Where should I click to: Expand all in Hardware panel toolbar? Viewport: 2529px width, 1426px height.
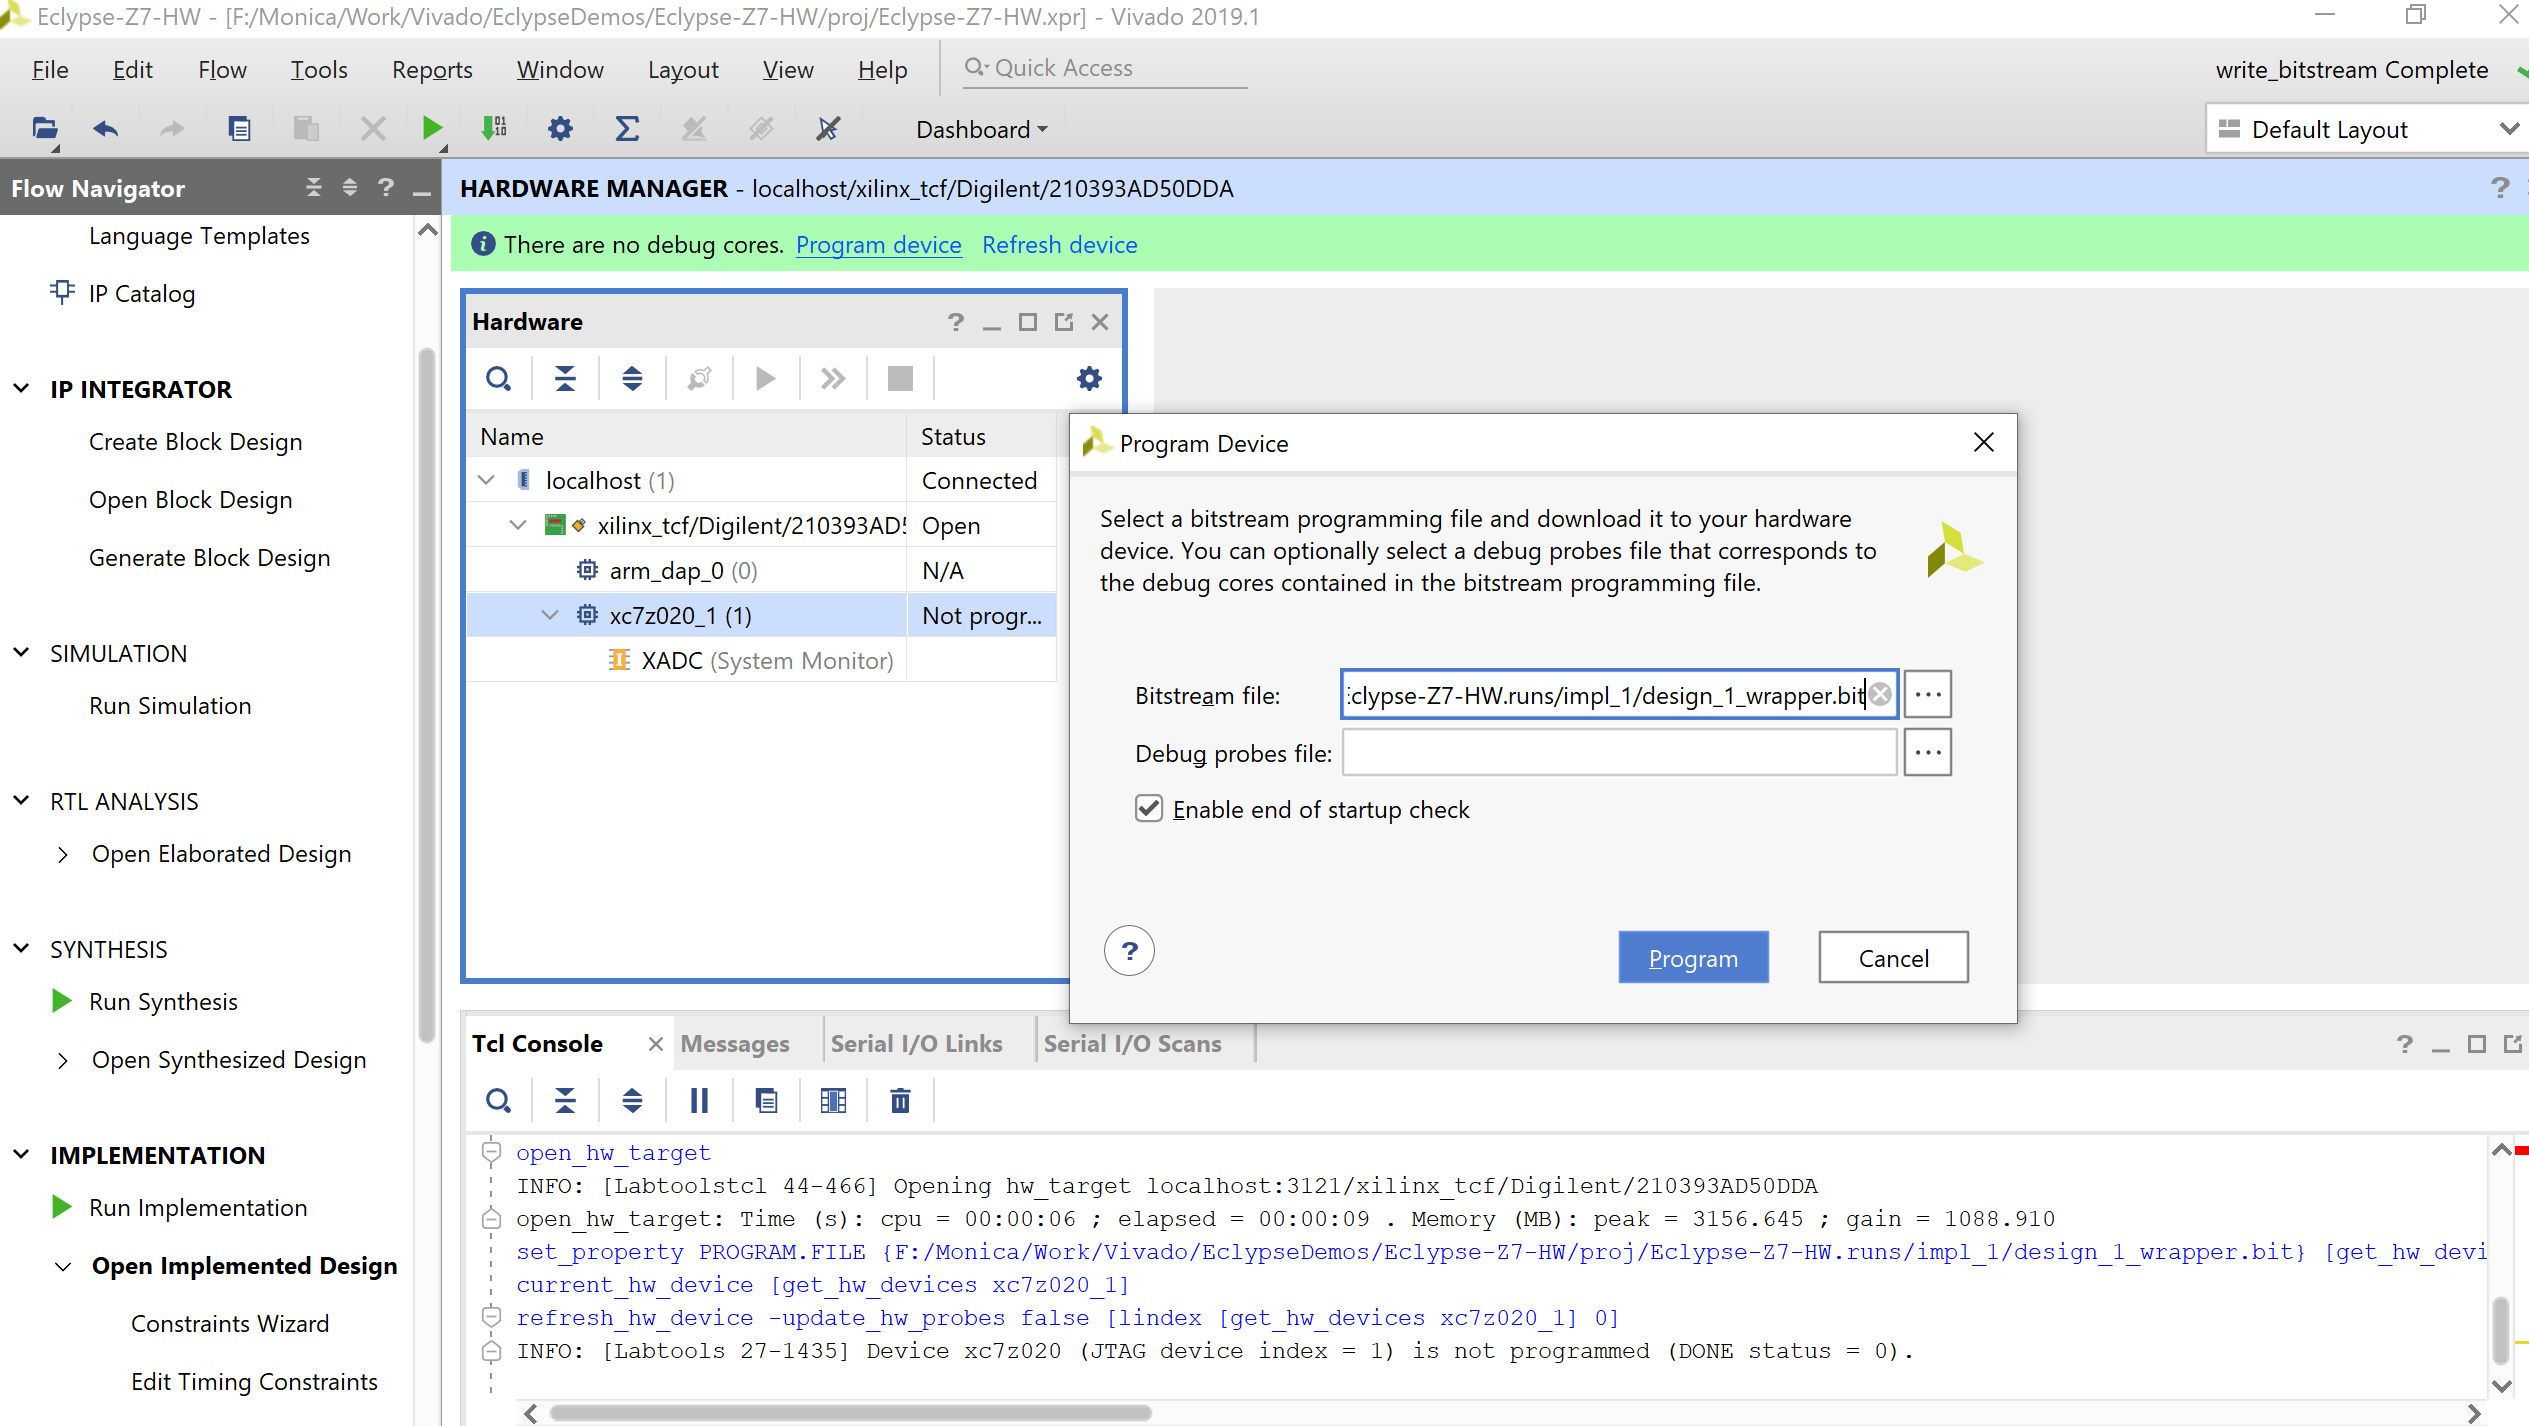[x=632, y=379]
